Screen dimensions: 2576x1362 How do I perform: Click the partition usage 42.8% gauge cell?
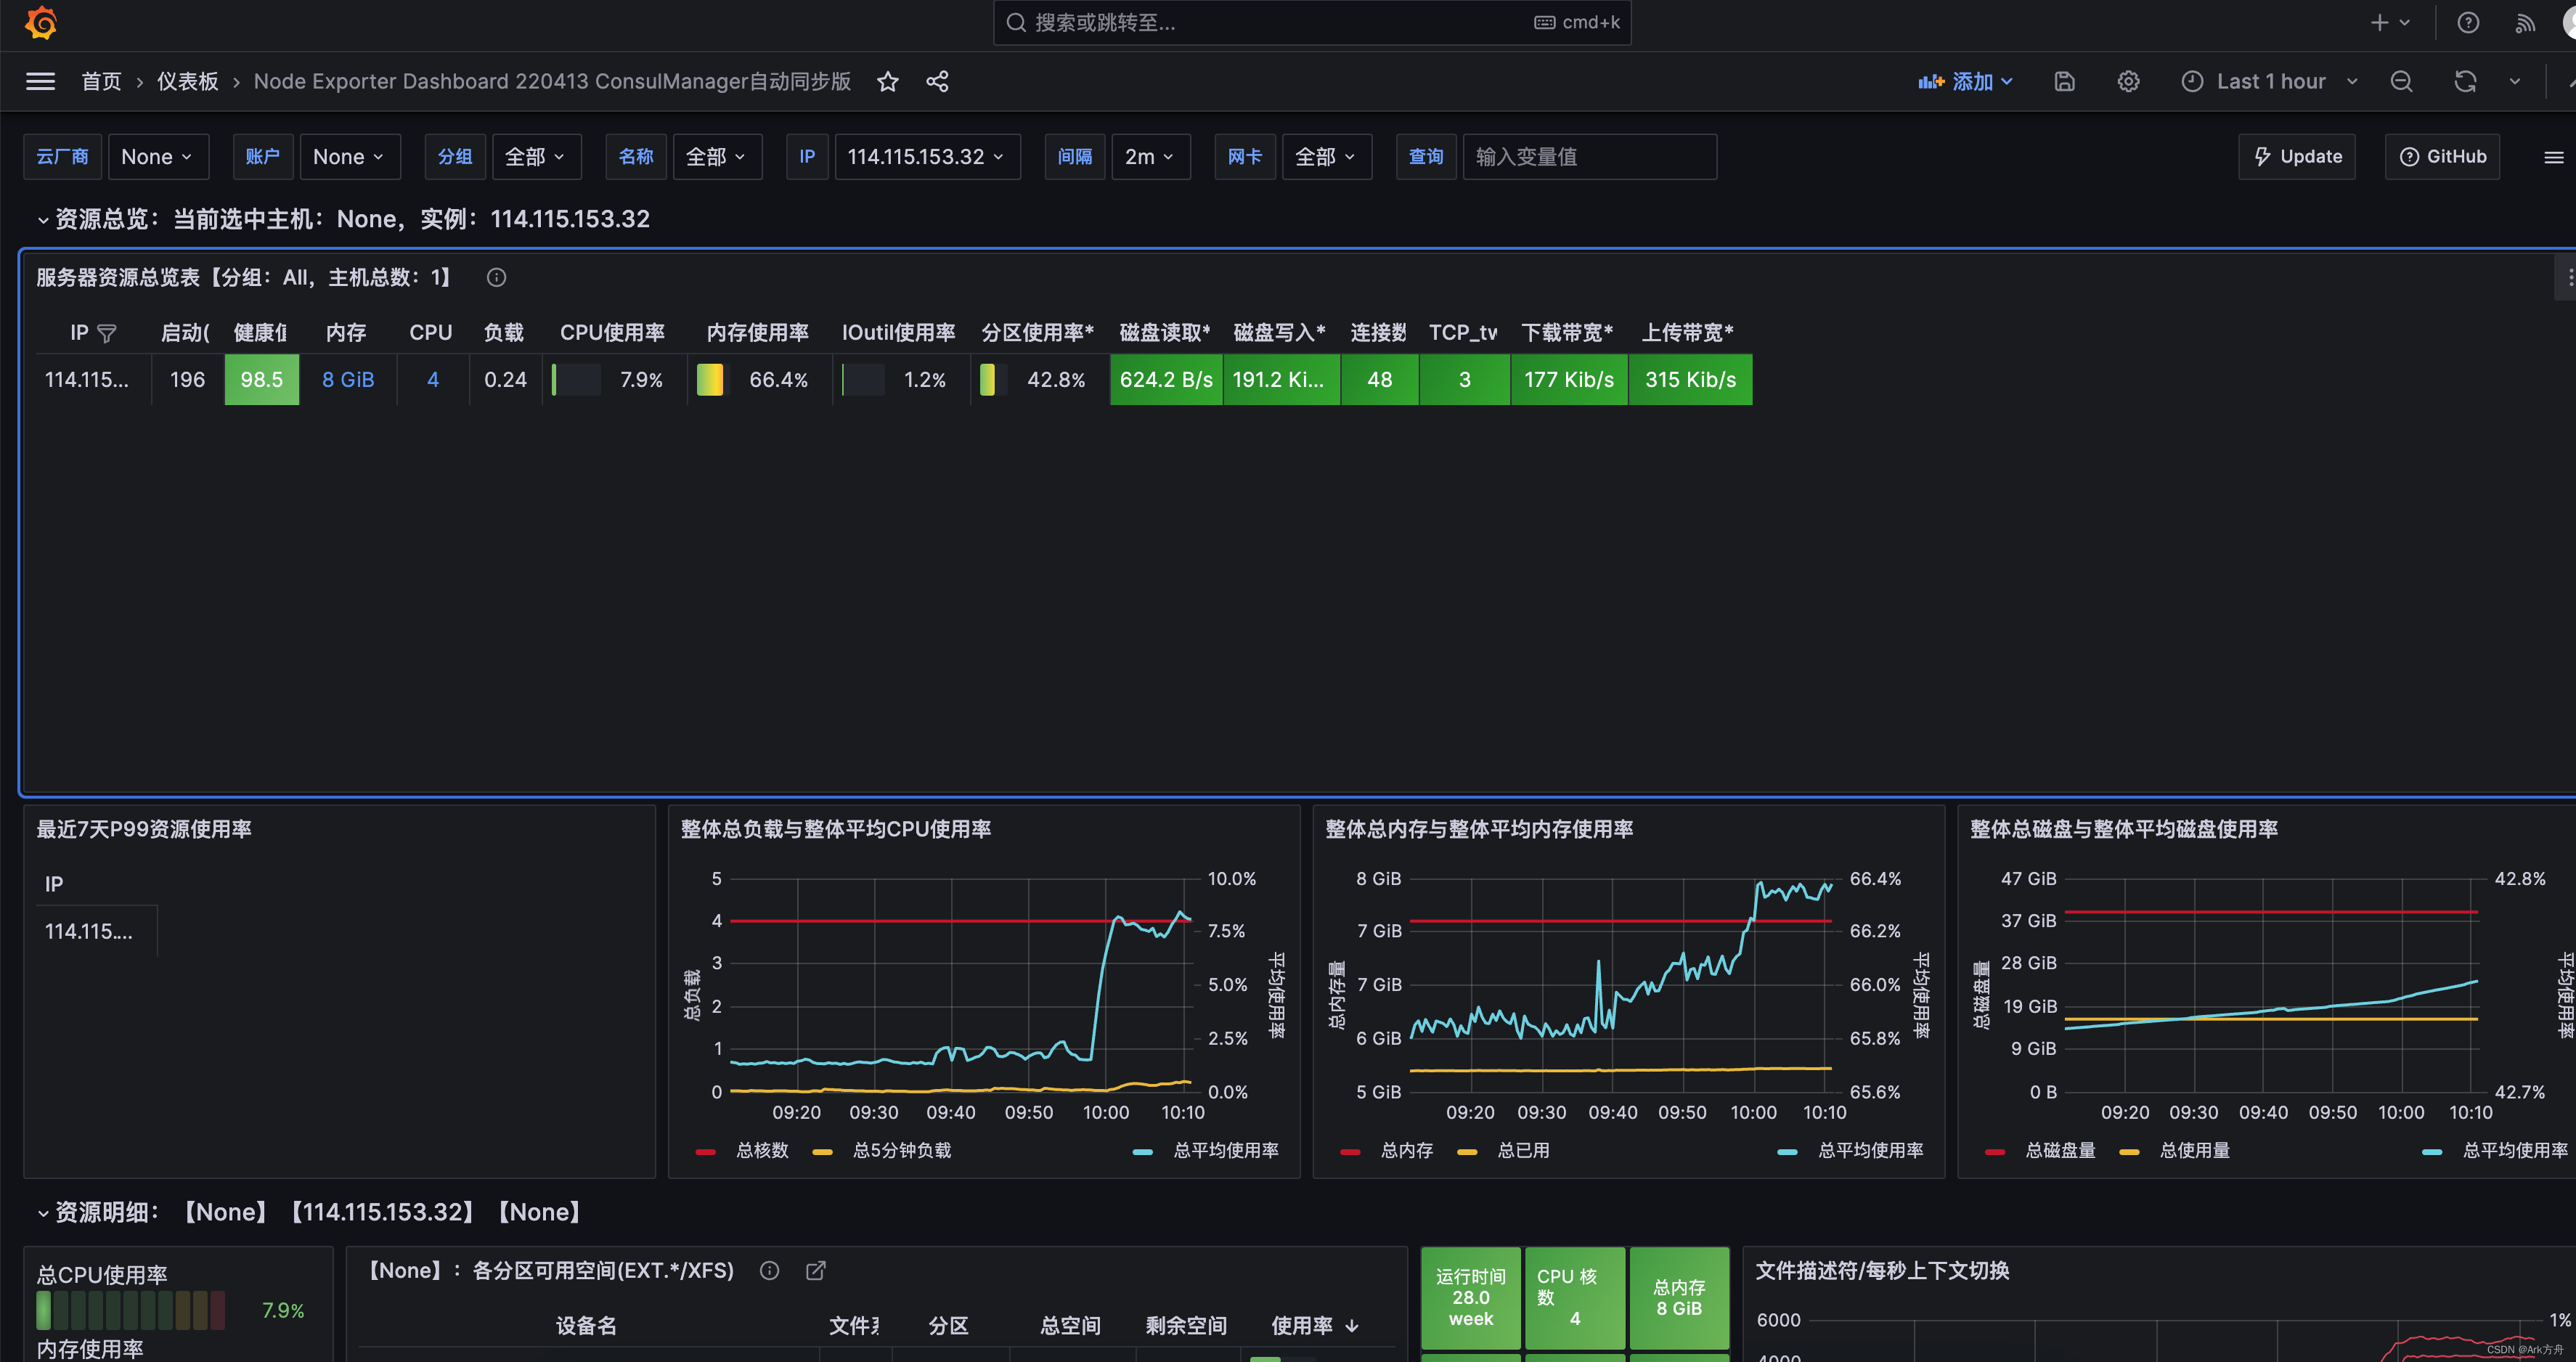point(1040,380)
